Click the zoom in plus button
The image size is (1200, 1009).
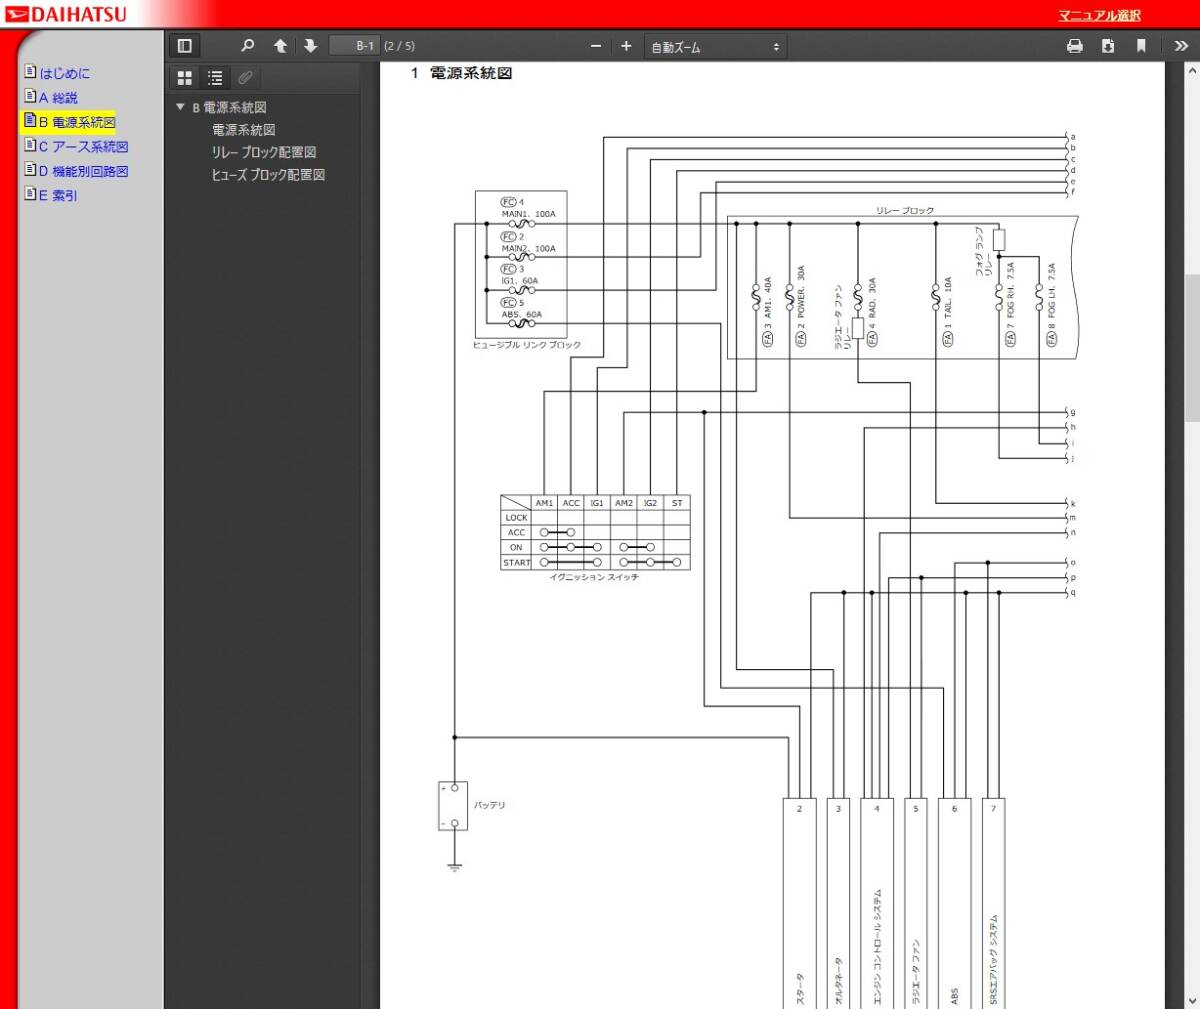pos(626,46)
